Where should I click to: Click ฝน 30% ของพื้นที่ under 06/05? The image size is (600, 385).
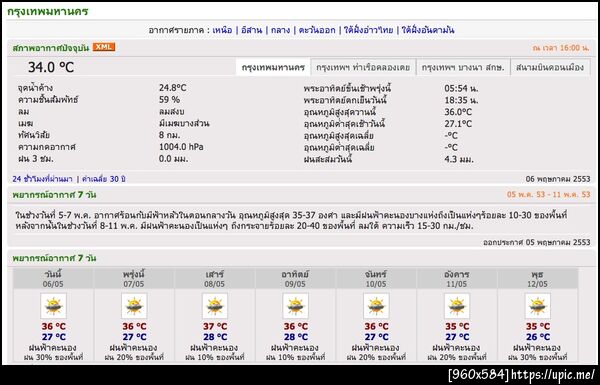click(x=53, y=357)
